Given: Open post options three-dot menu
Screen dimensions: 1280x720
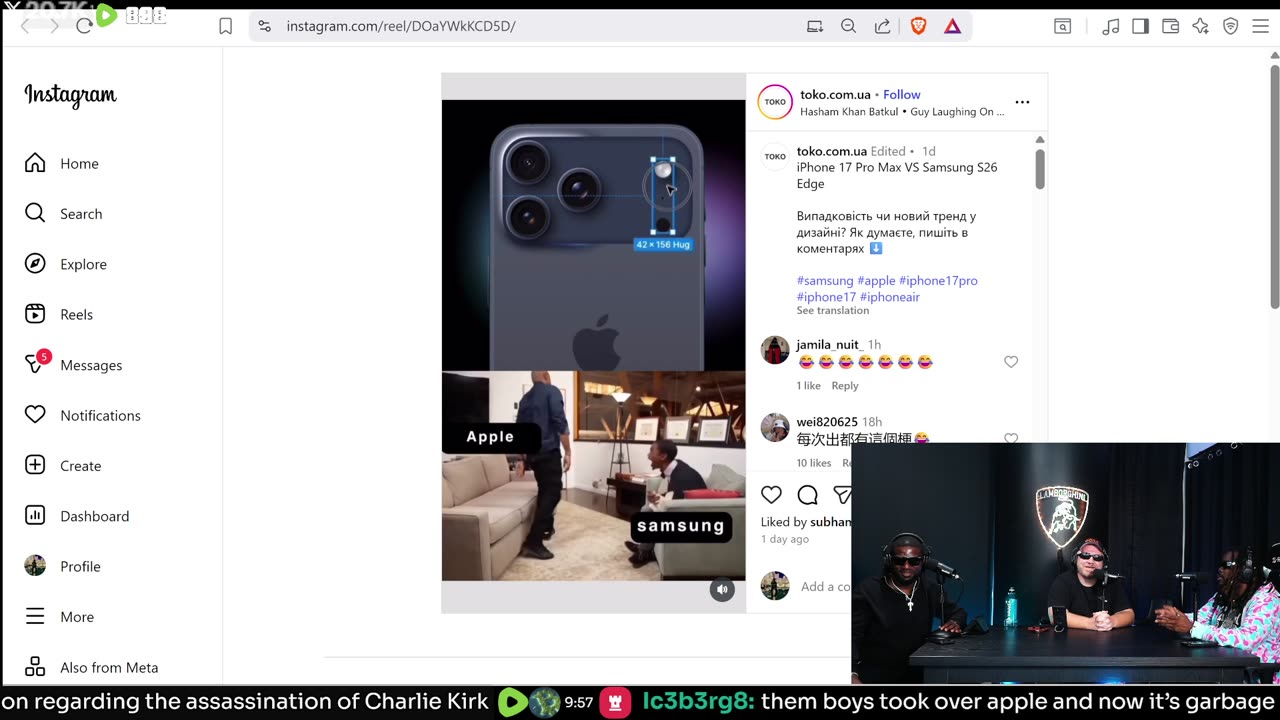Looking at the screenshot, I should click(x=1022, y=102).
